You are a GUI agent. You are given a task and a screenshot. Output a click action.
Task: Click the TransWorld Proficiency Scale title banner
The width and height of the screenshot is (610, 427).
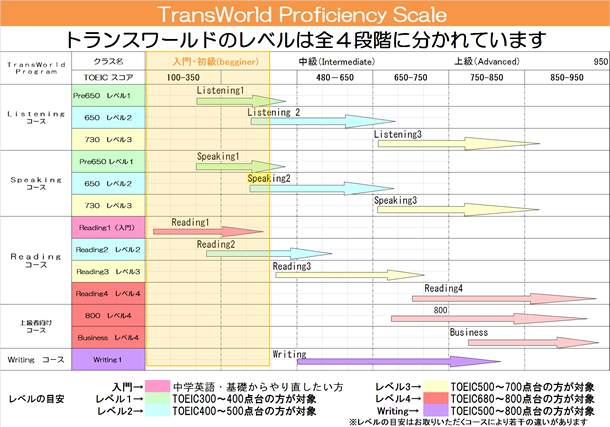point(305,14)
